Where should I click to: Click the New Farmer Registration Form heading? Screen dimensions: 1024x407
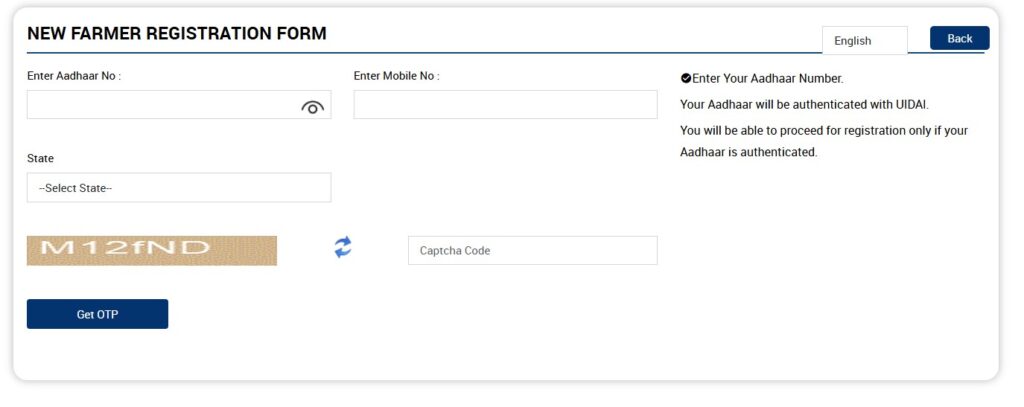pyautogui.click(x=177, y=34)
